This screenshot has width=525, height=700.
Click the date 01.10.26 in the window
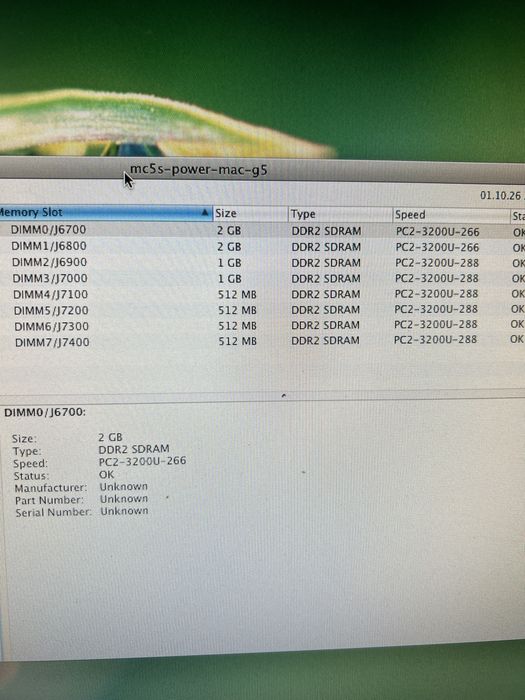tap(500, 196)
